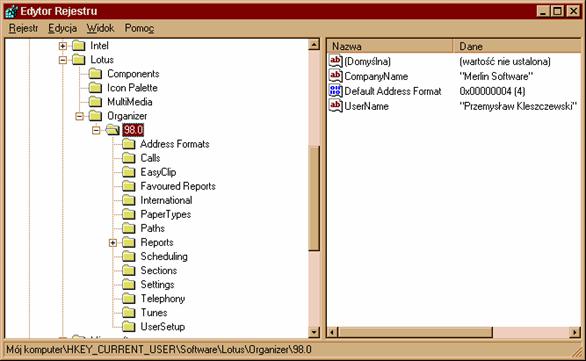Click the Paths folder icon
Image resolution: width=586 pixels, height=361 pixels.
pyautogui.click(x=129, y=228)
